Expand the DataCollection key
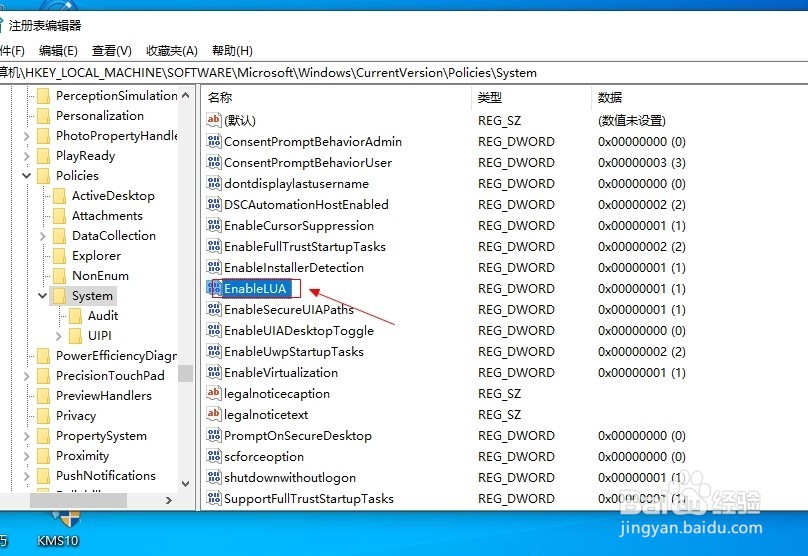Image resolution: width=808 pixels, height=556 pixels. click(x=43, y=236)
